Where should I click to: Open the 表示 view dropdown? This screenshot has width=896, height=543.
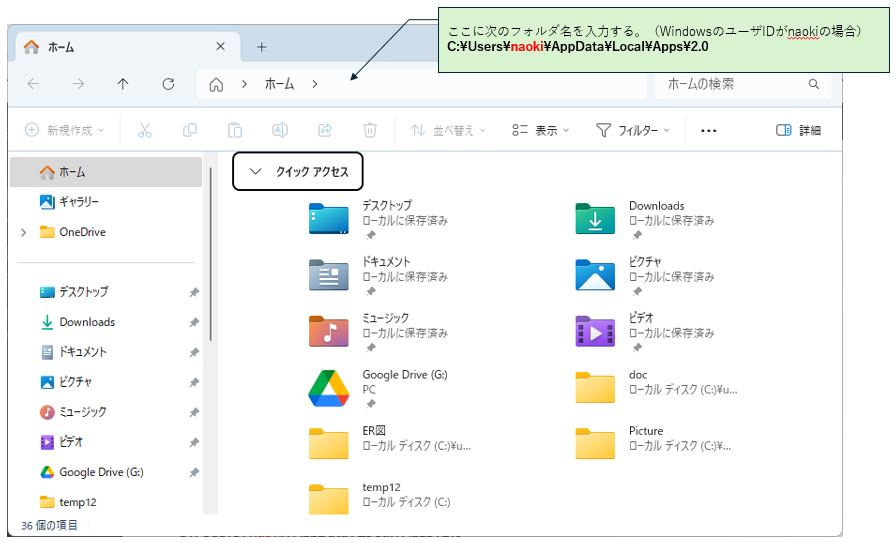point(540,130)
